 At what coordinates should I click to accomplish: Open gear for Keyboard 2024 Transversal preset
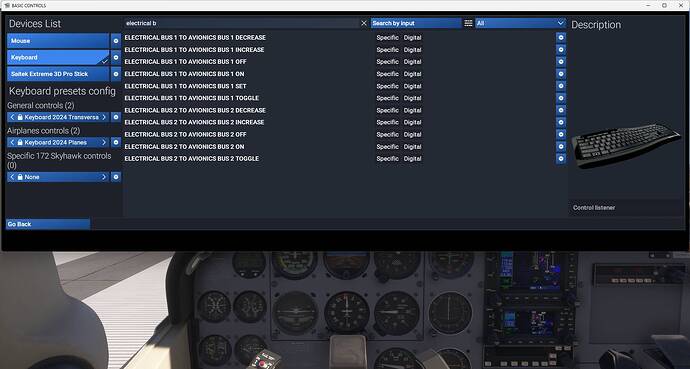pos(116,117)
